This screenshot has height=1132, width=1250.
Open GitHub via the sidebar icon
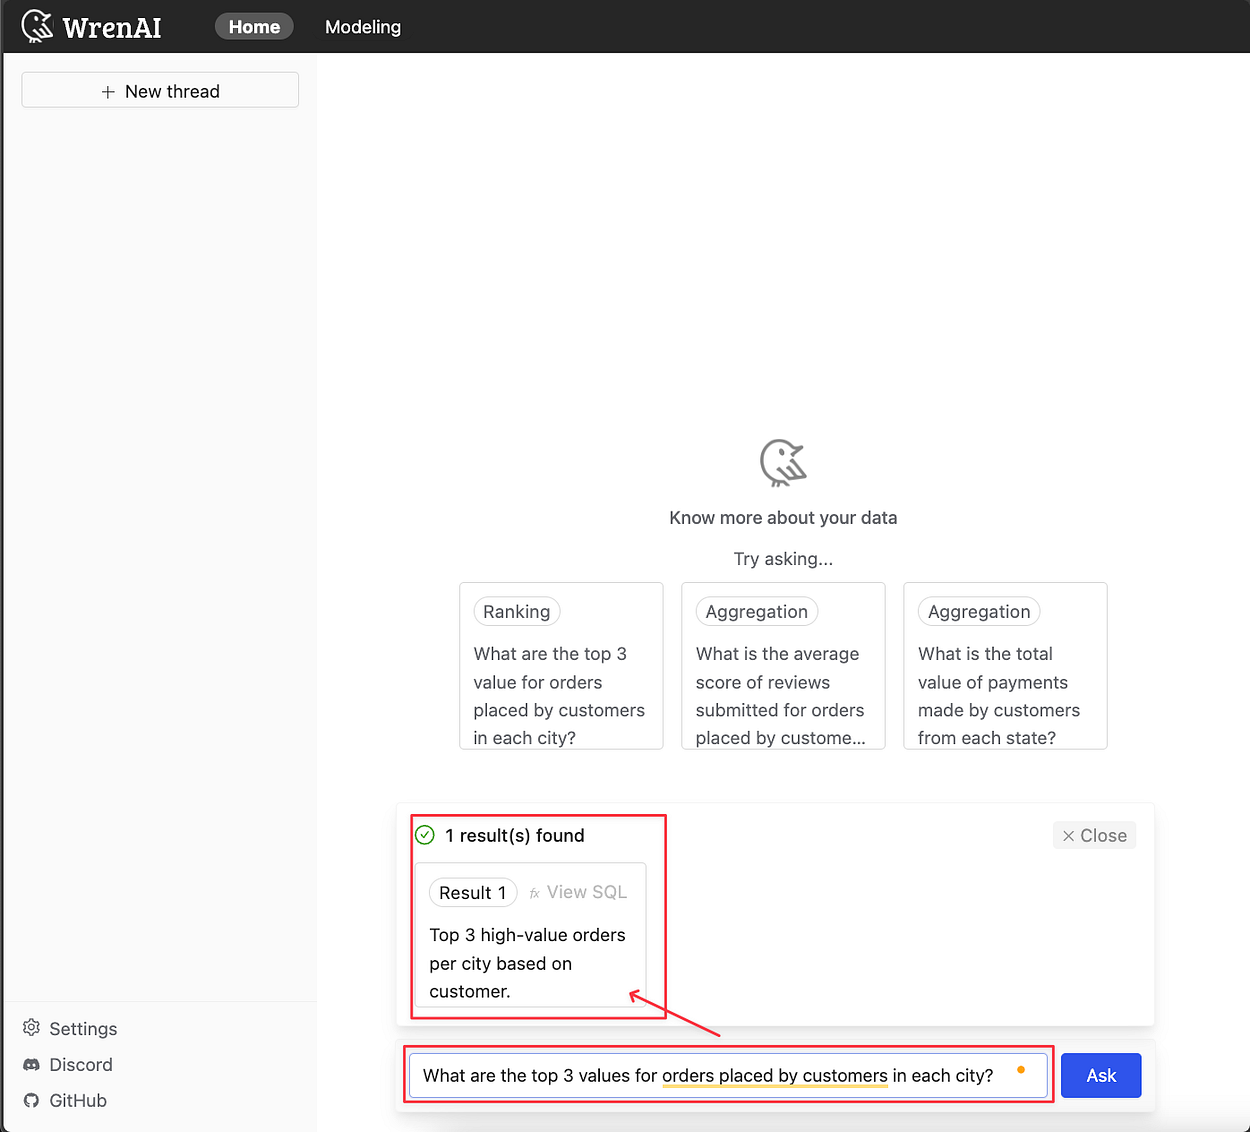coord(30,1100)
